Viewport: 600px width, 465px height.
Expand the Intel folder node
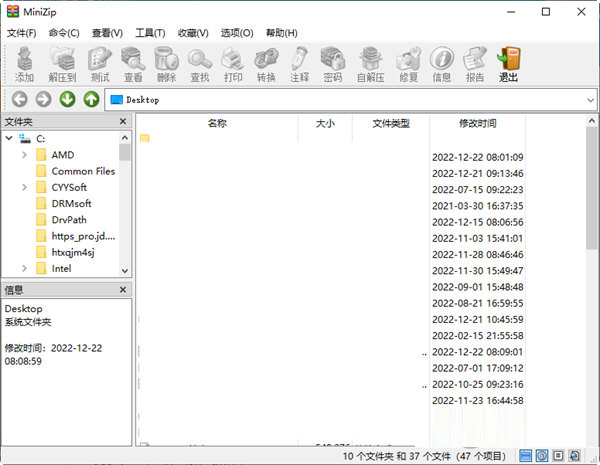pos(24,268)
